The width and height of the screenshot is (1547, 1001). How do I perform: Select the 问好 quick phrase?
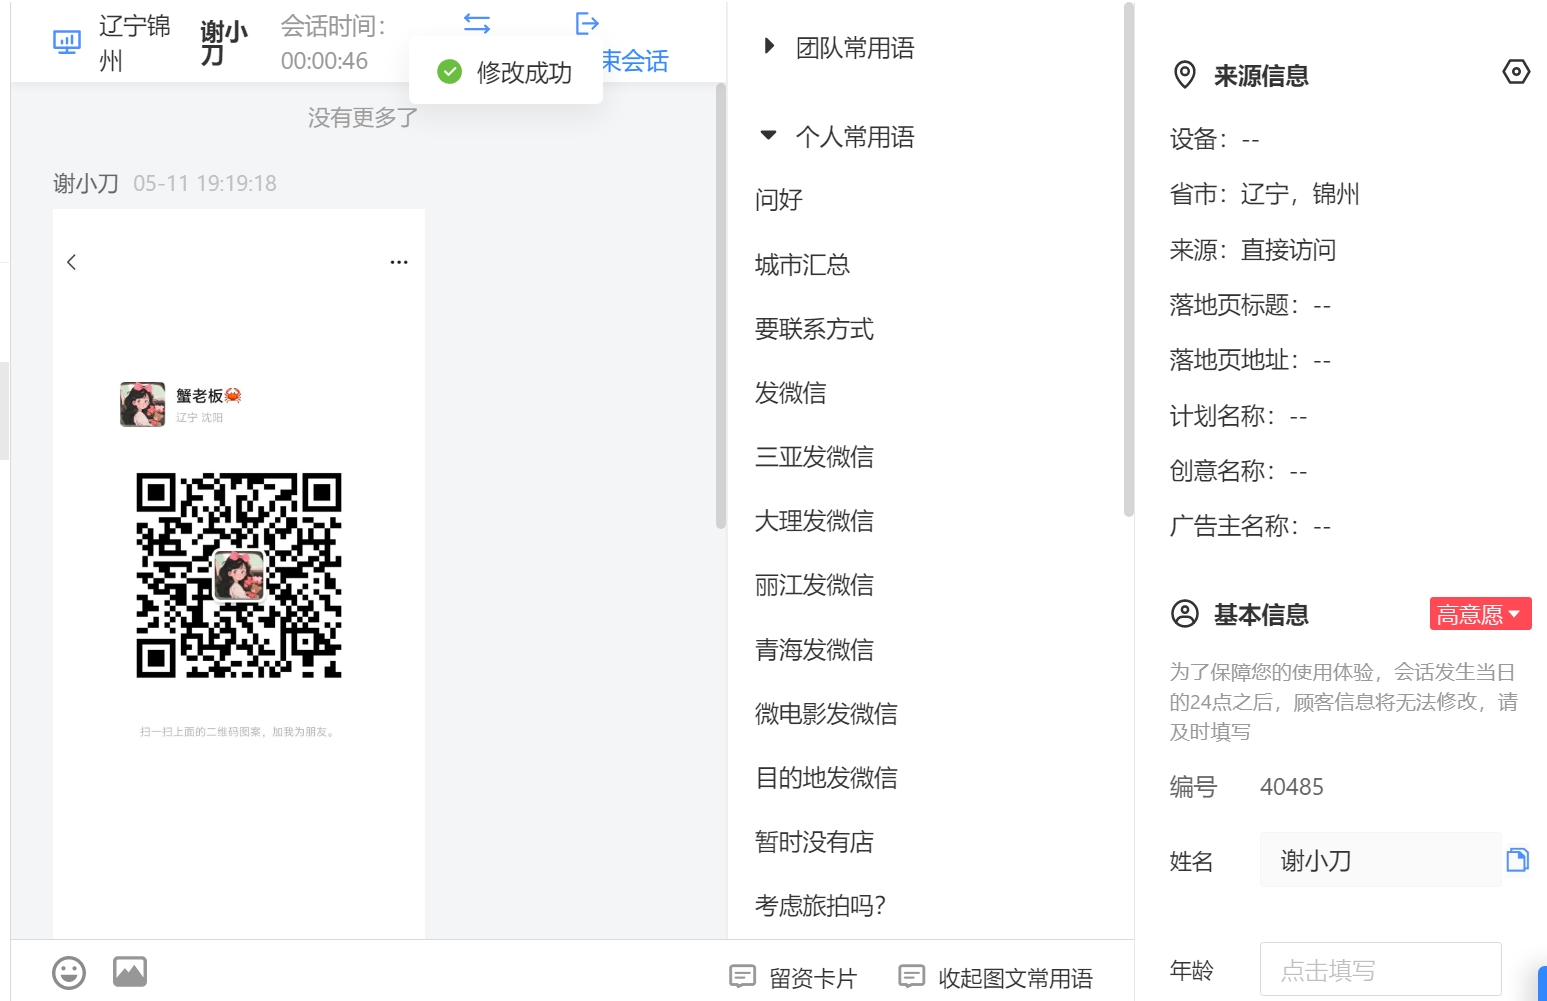[779, 200]
